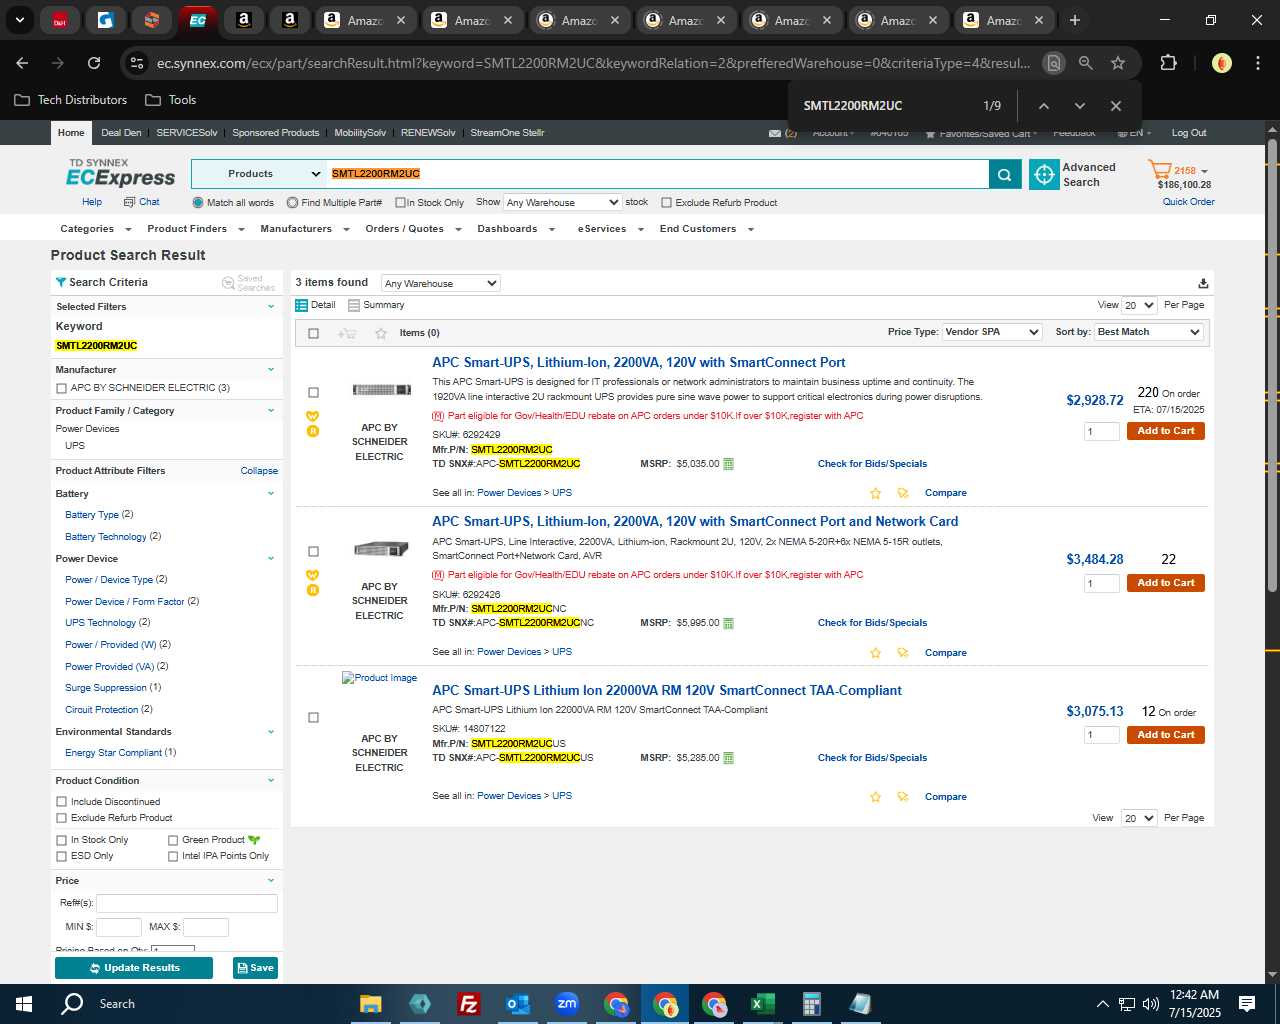Open the Dashboards menu
The image size is (1280, 1024).
(x=515, y=229)
